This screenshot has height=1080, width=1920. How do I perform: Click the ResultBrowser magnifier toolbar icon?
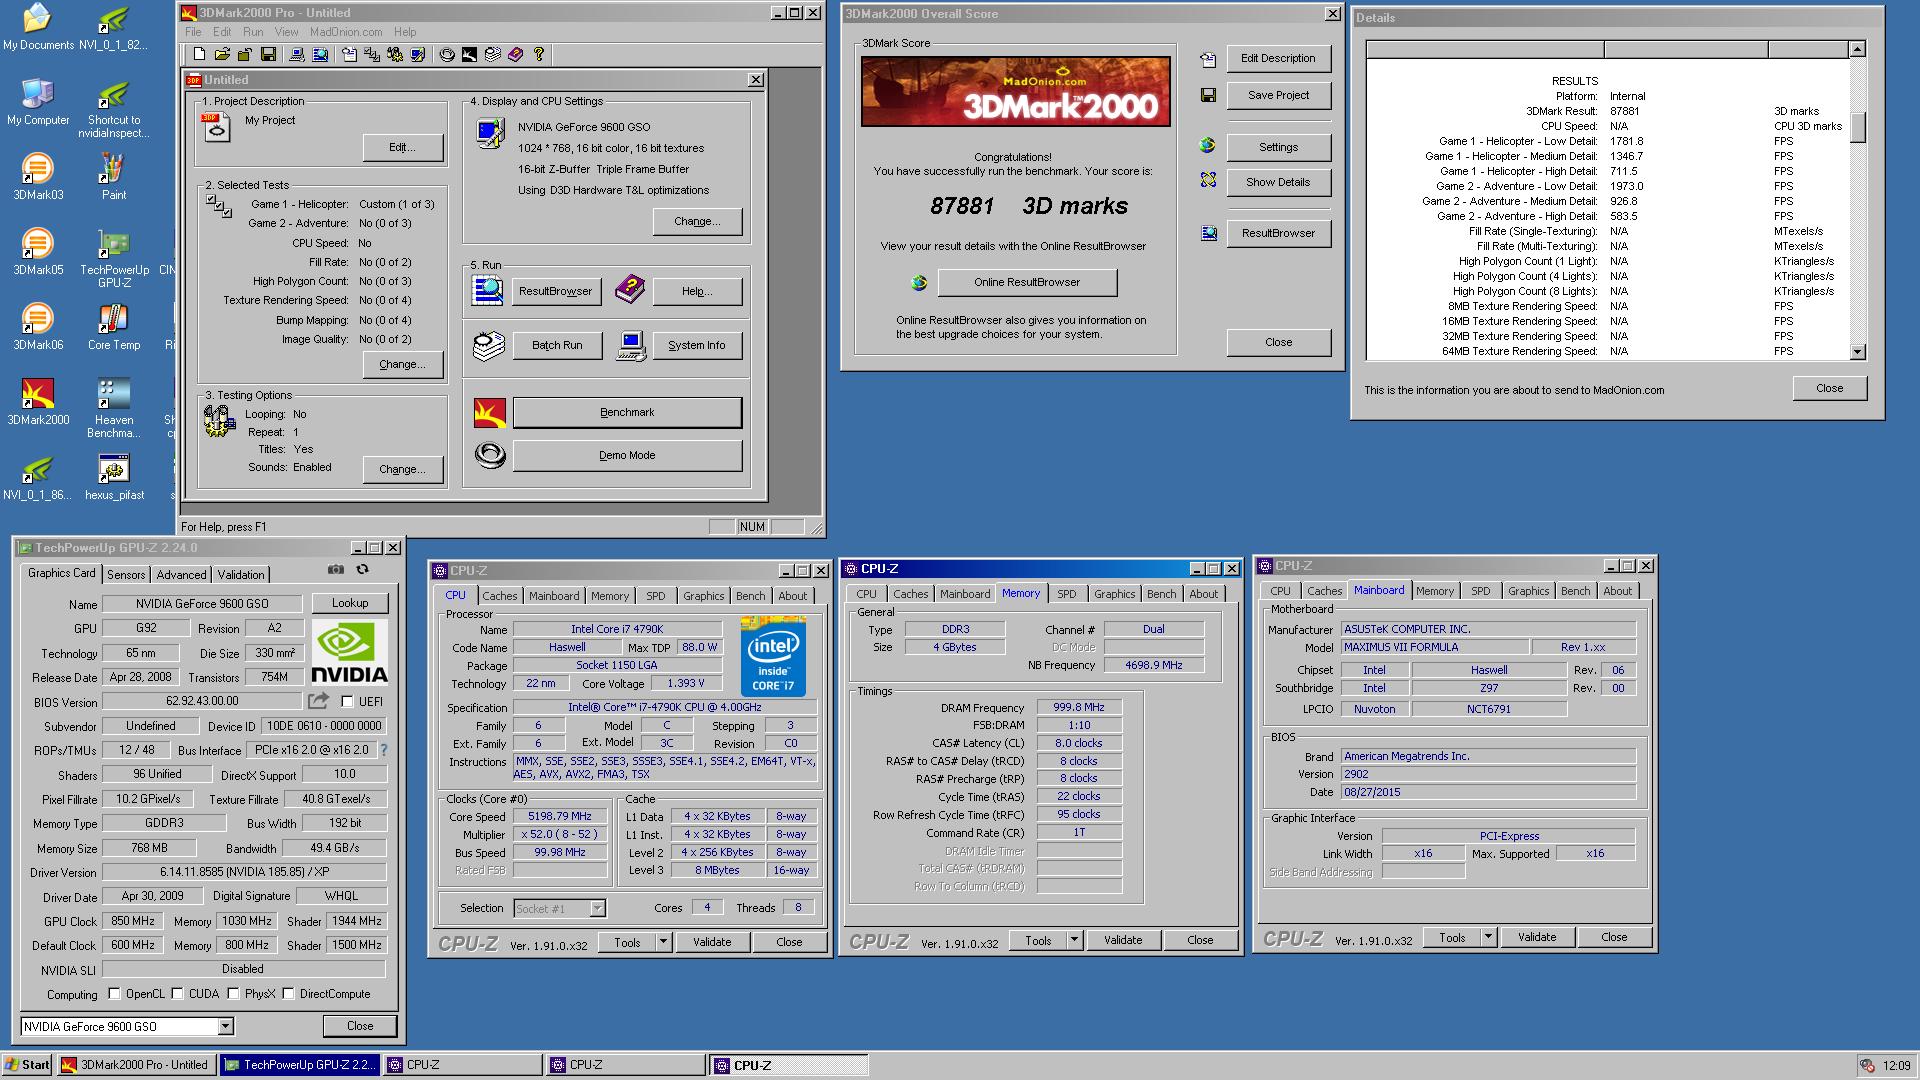(320, 54)
